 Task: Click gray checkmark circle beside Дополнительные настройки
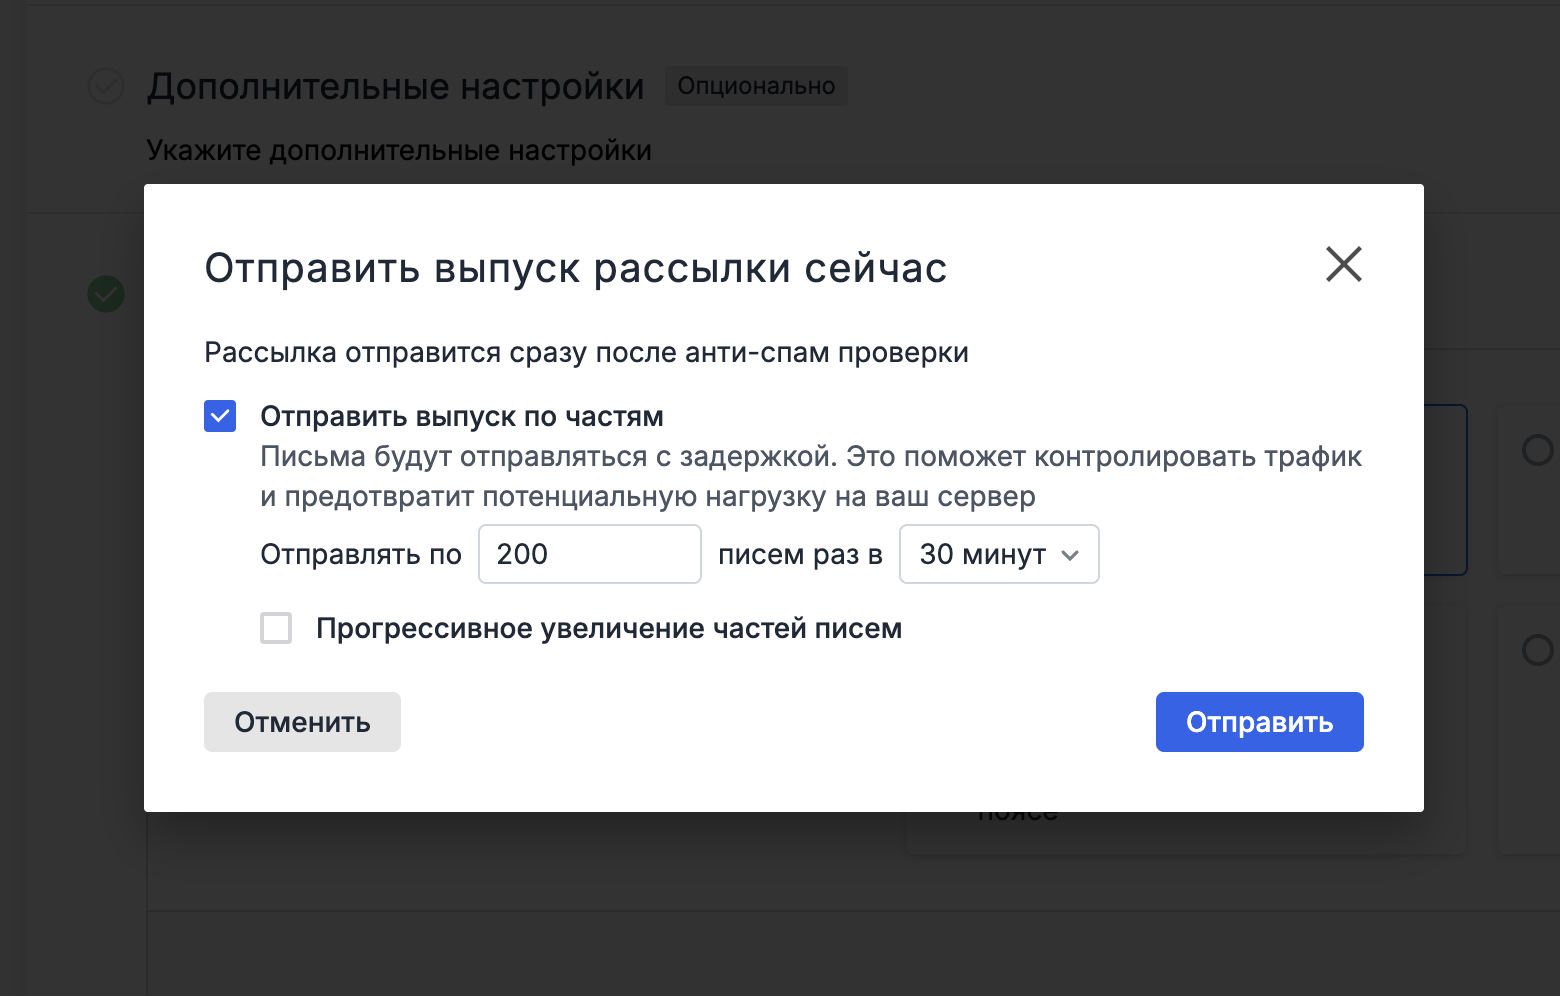click(x=106, y=87)
